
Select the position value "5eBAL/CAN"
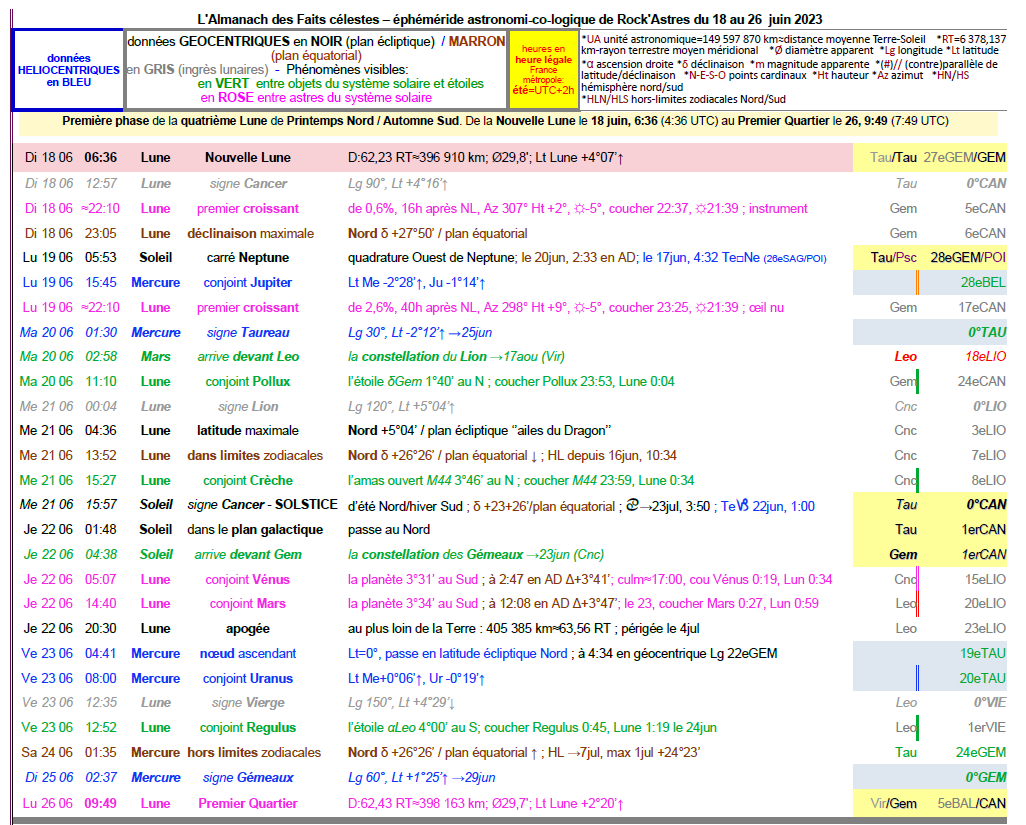click(972, 803)
